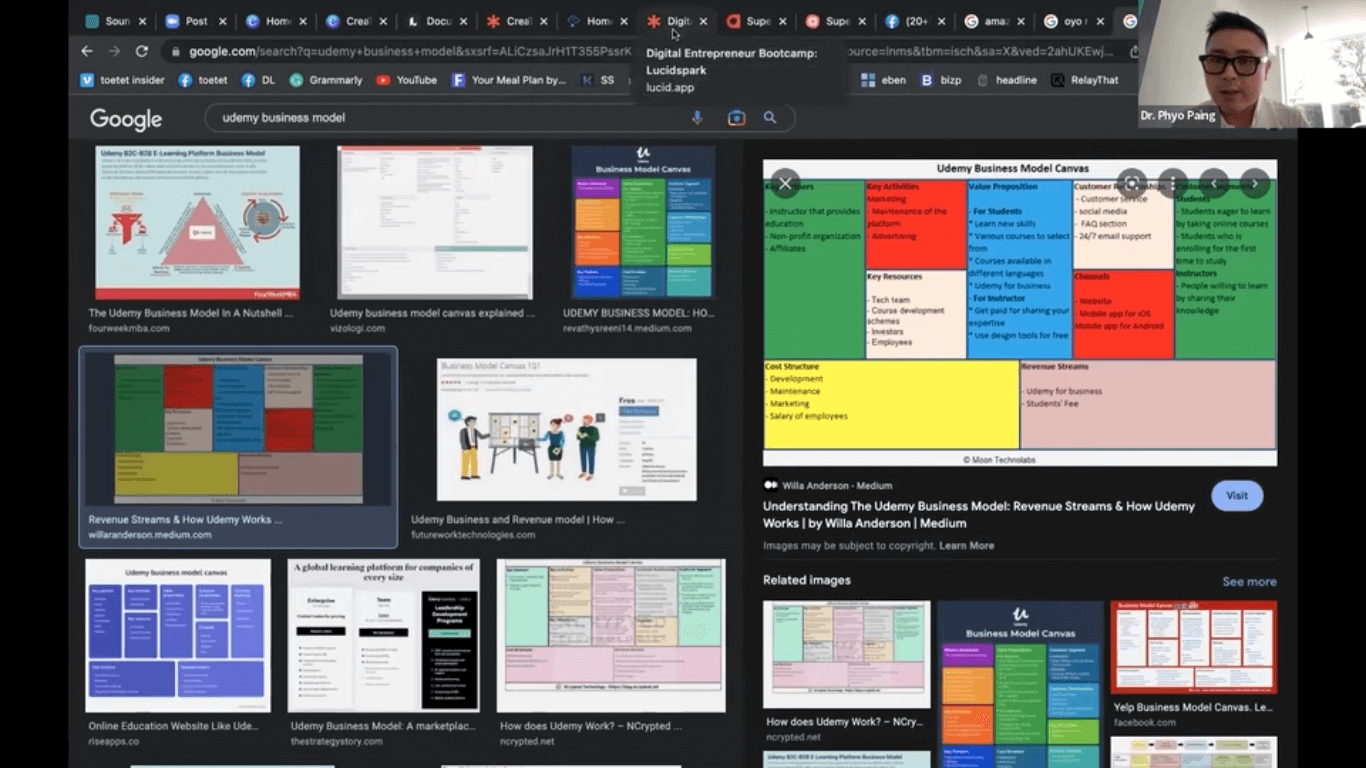Image resolution: width=1366 pixels, height=768 pixels.
Task: Open the DL bookmark
Action: pos(259,80)
